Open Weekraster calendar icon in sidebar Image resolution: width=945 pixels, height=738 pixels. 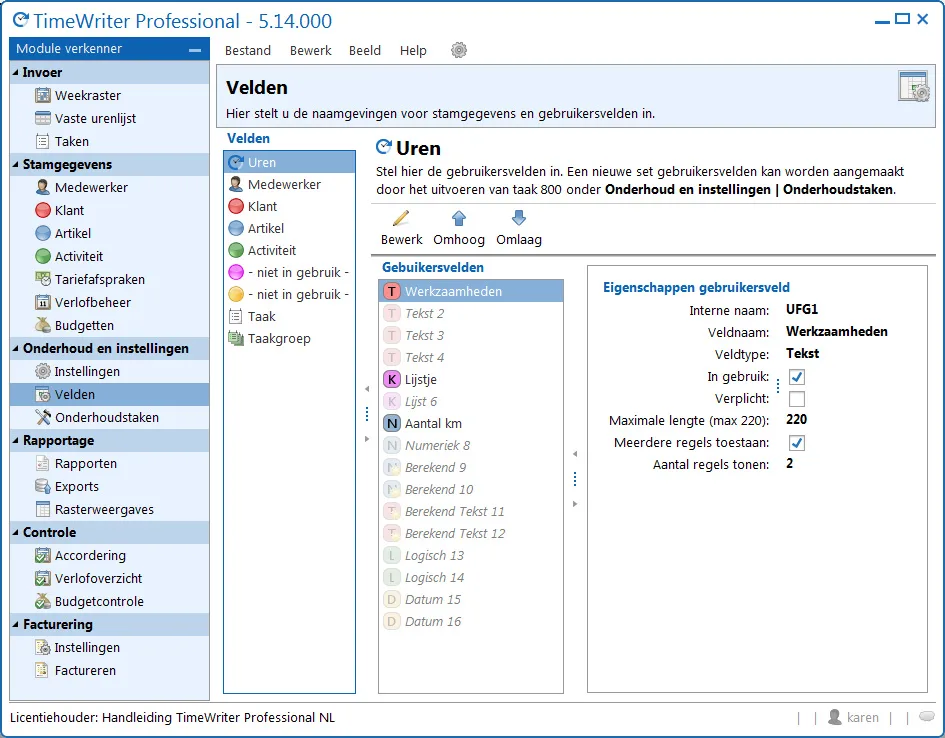tap(43, 95)
